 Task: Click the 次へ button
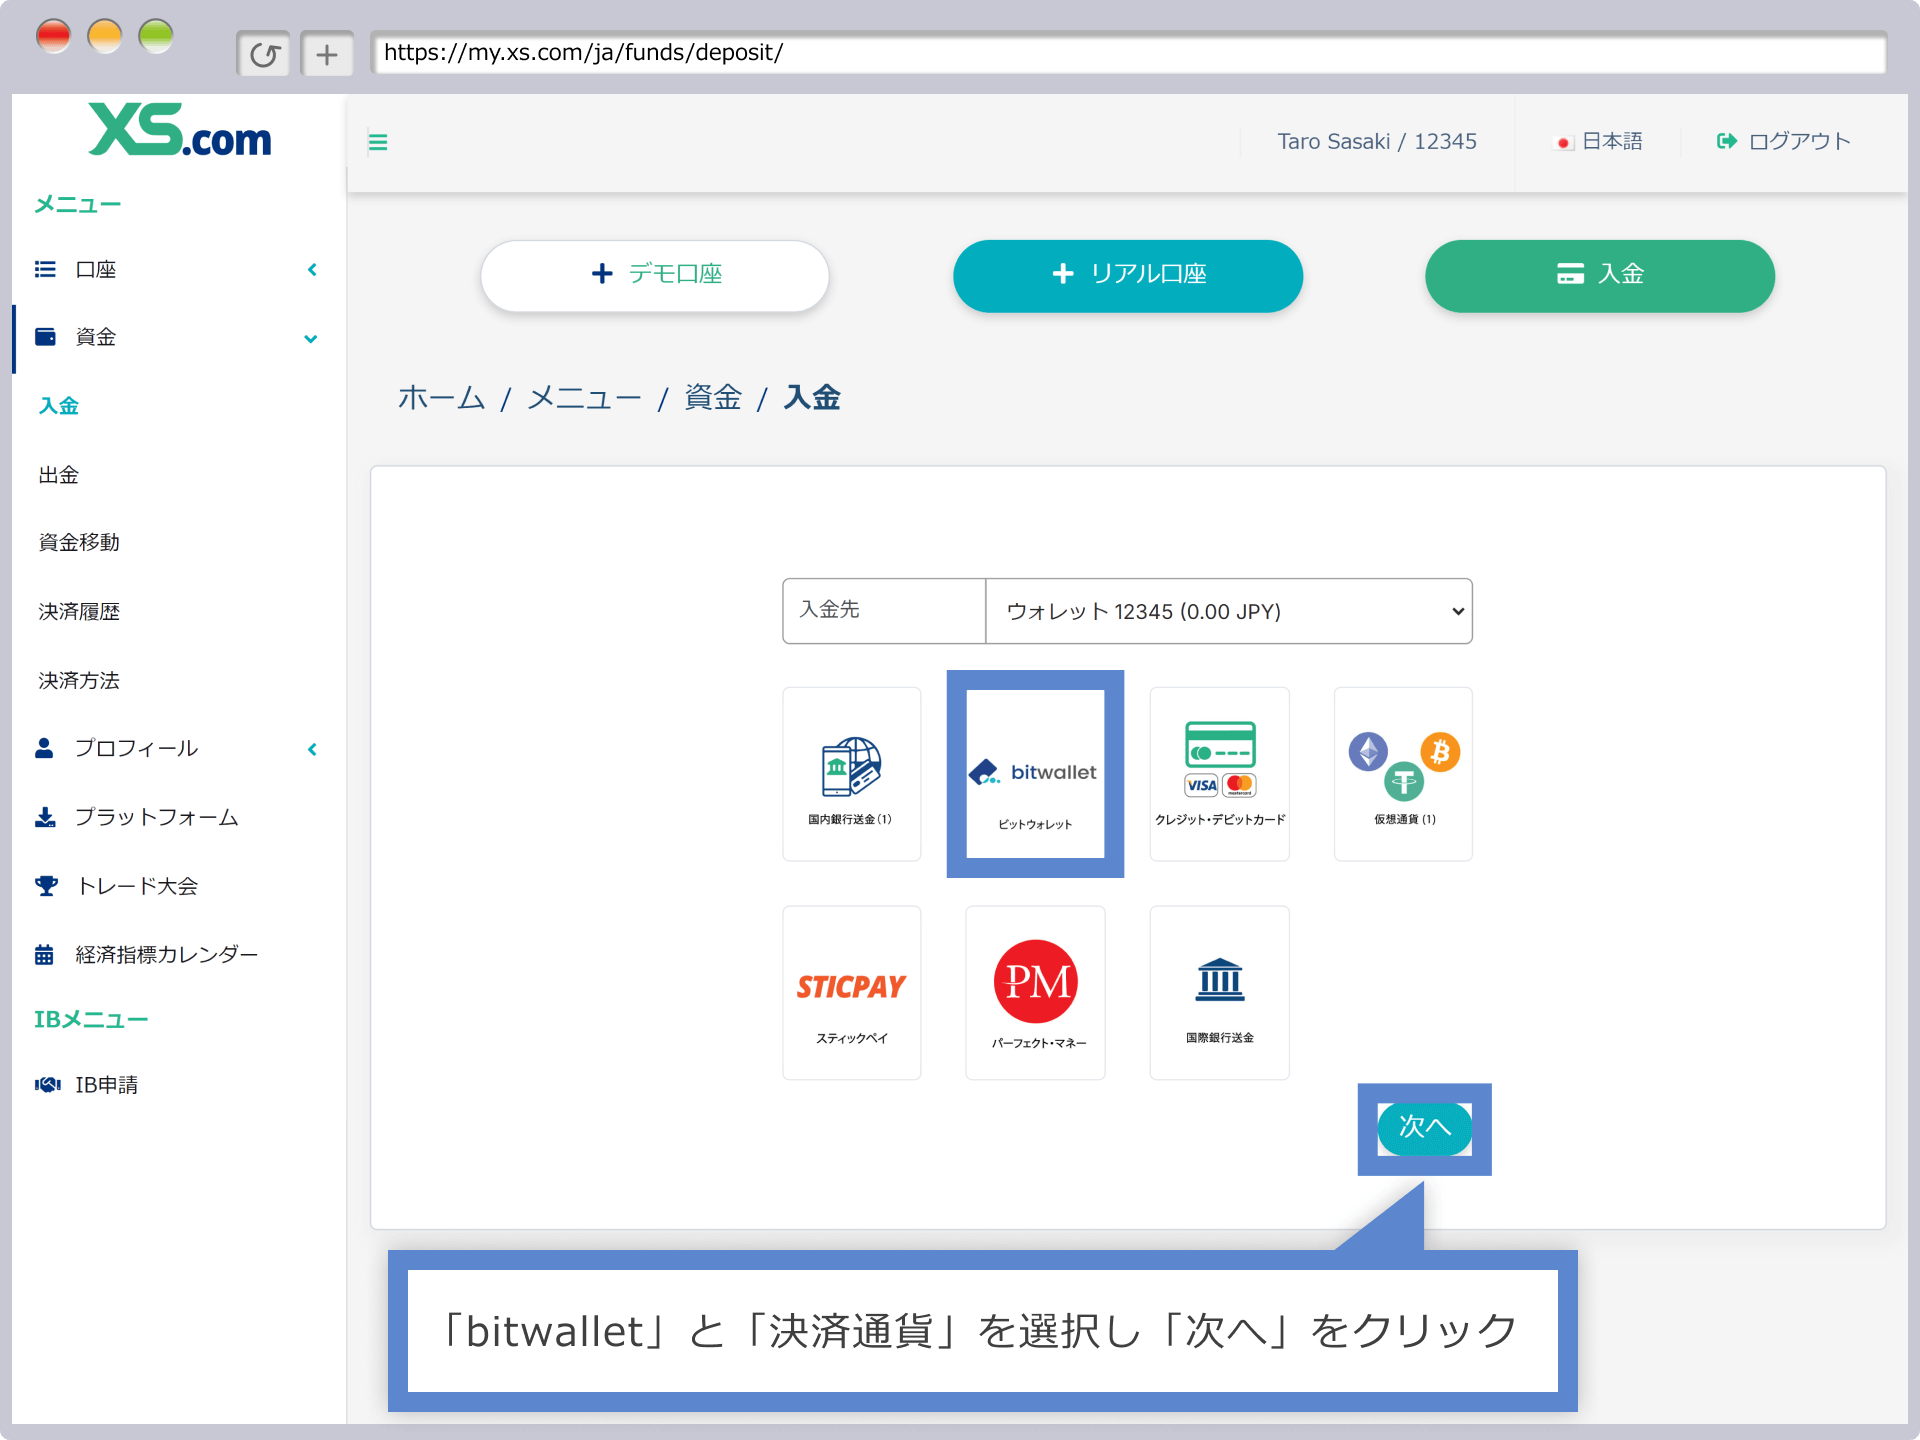click(x=1424, y=1128)
